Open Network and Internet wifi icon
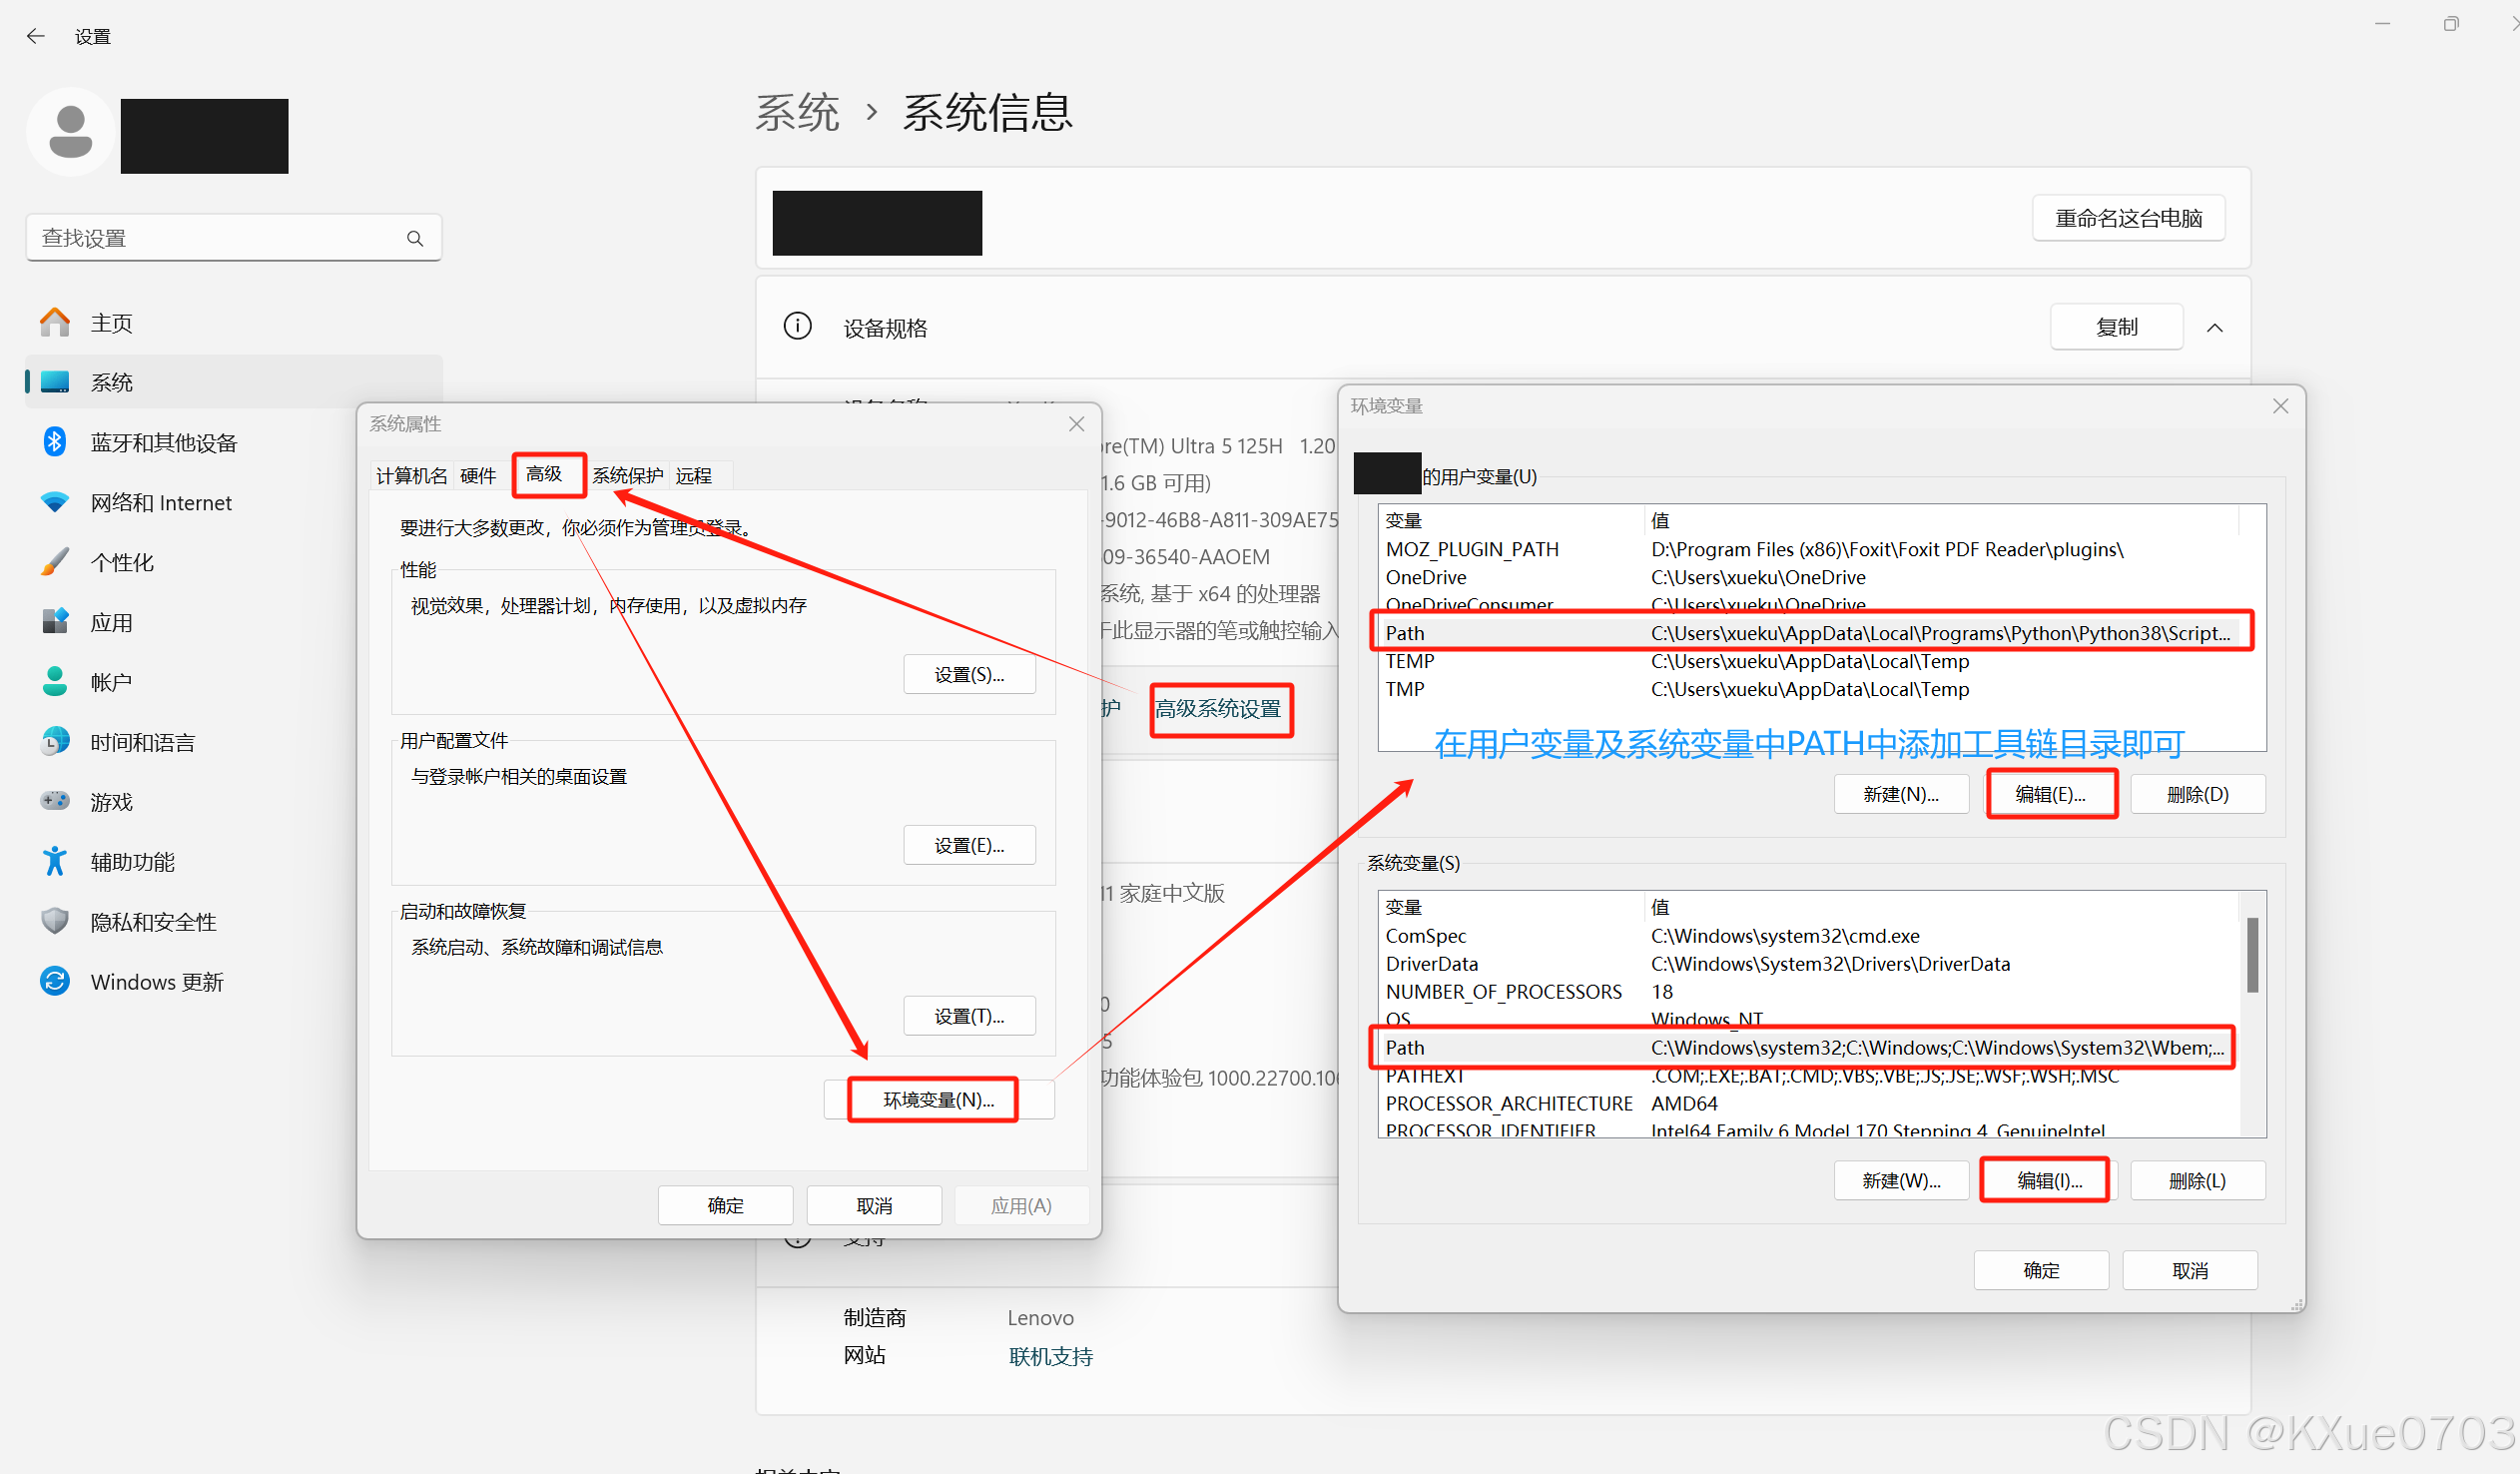2520x1474 pixels. pos(55,502)
